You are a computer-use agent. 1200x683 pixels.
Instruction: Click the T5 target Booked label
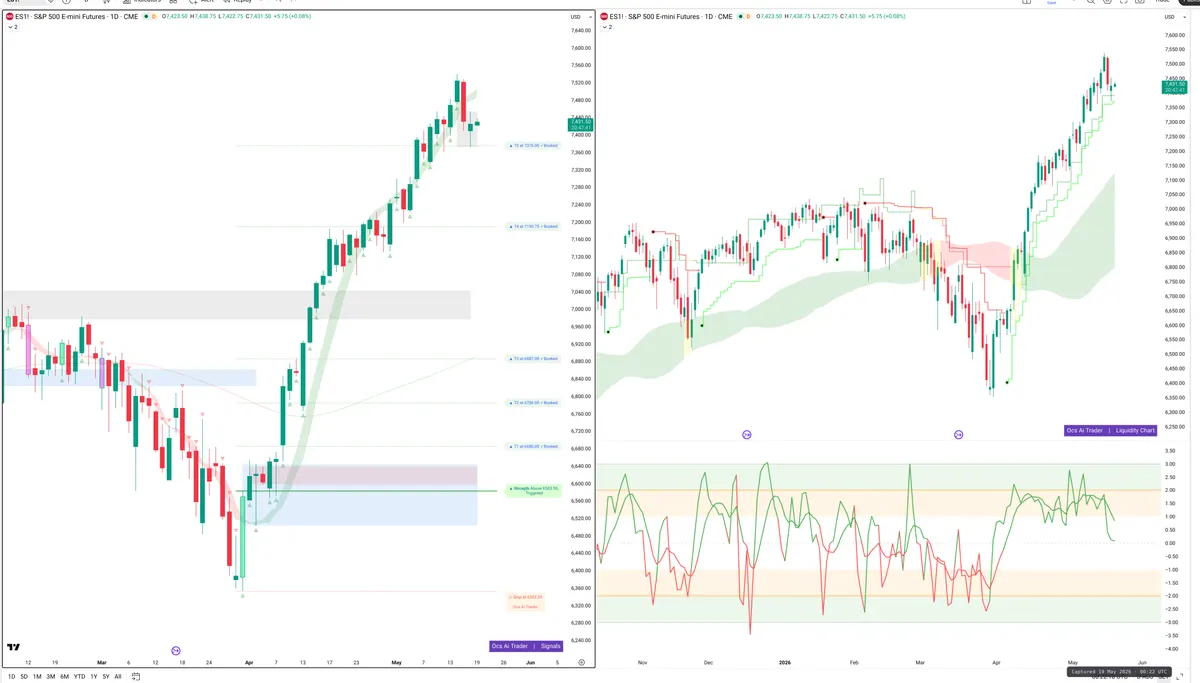pyautogui.click(x=535, y=146)
